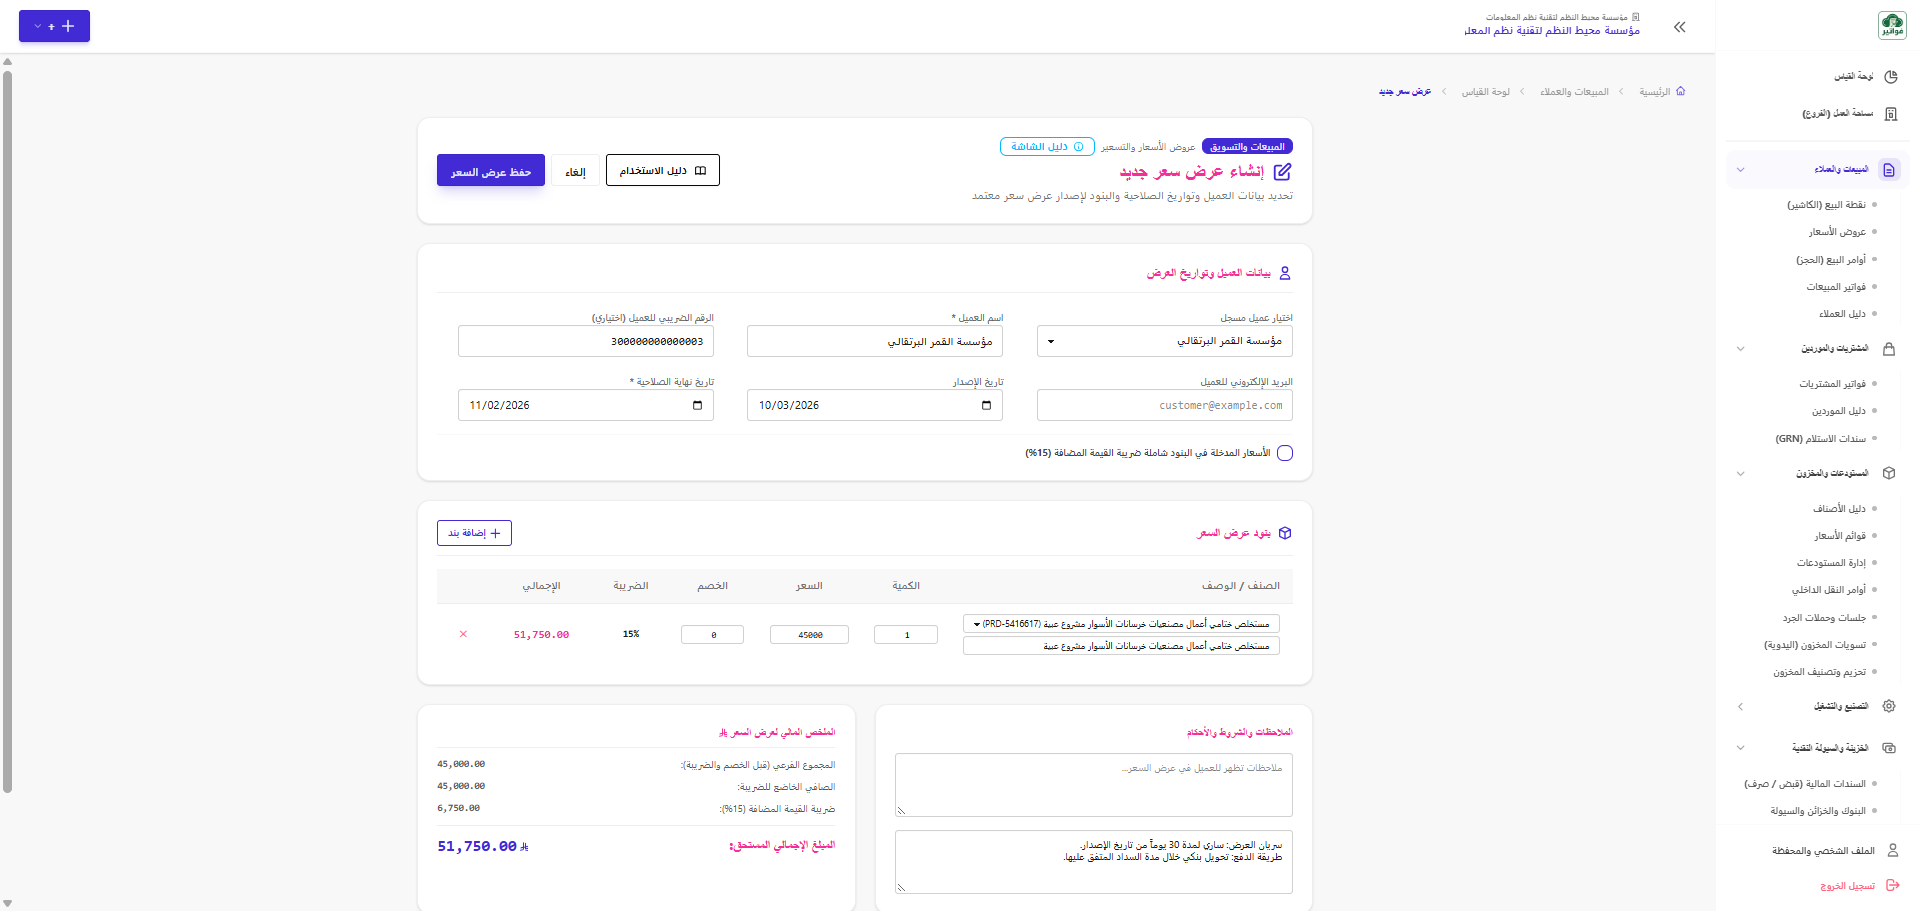The width and height of the screenshot is (1920, 911).
Task: Expand the التصنيع والتشغيل section chevron
Action: [1740, 706]
